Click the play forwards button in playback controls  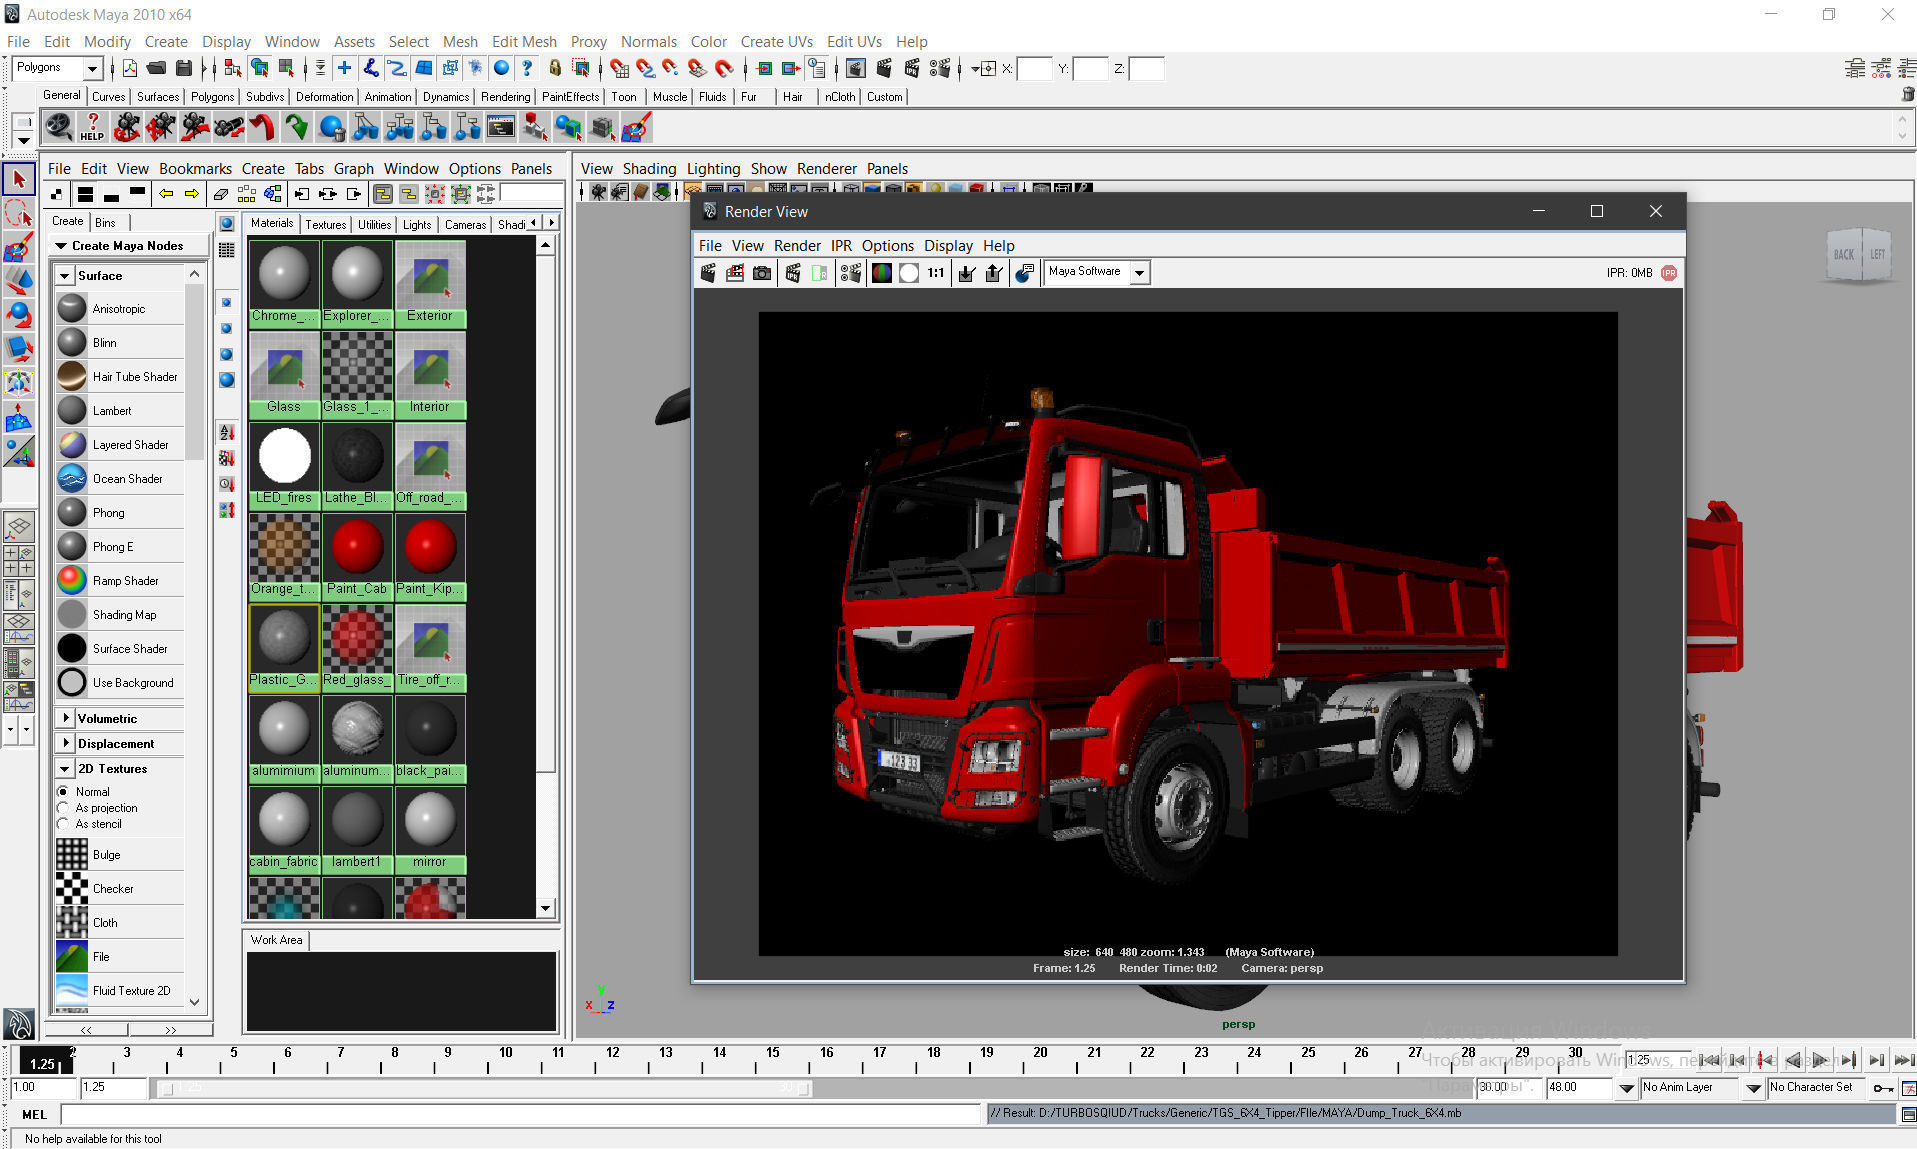coord(1819,1060)
